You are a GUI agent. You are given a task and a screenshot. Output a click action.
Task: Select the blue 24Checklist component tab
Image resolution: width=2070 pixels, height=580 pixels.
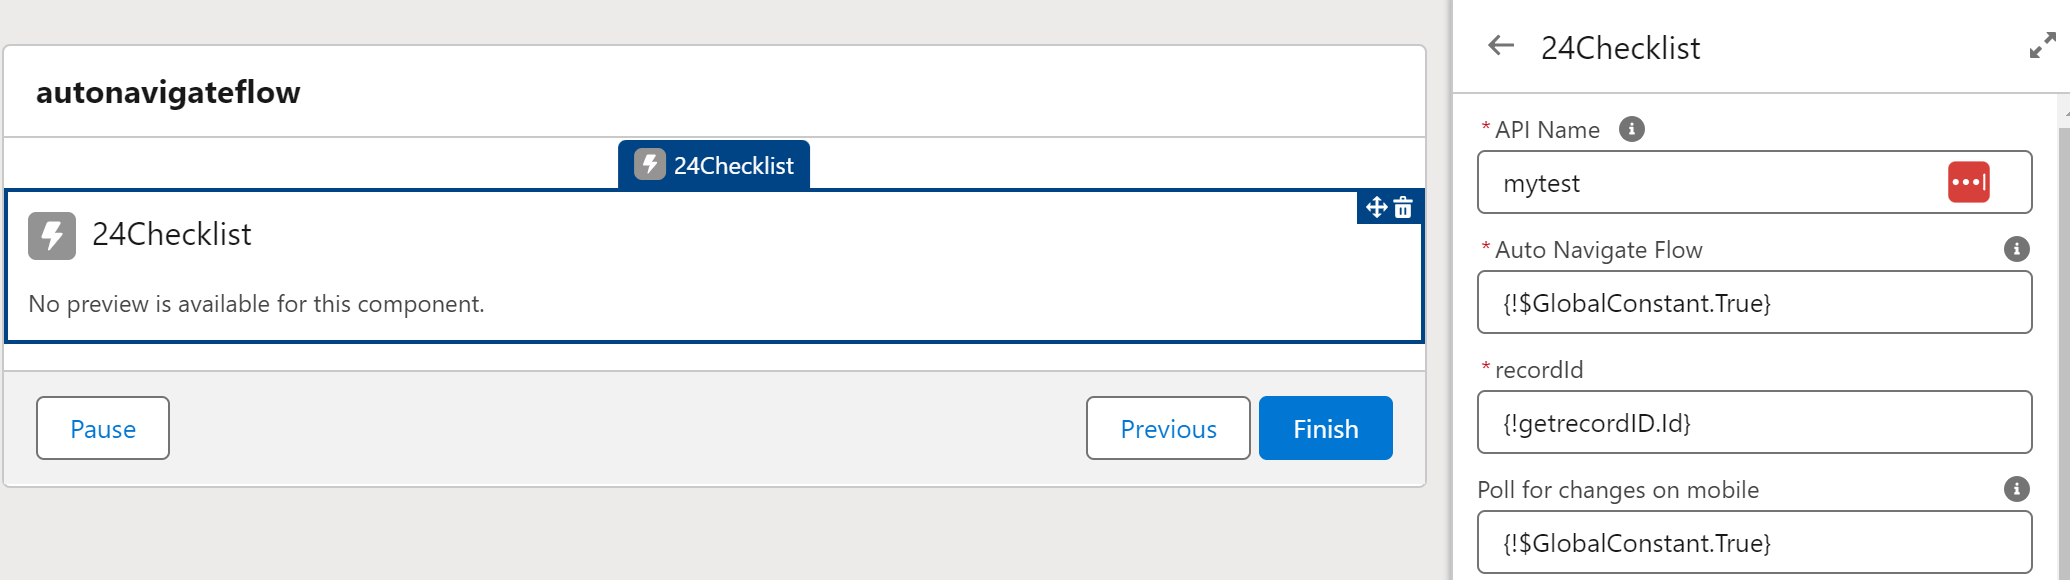click(x=714, y=165)
